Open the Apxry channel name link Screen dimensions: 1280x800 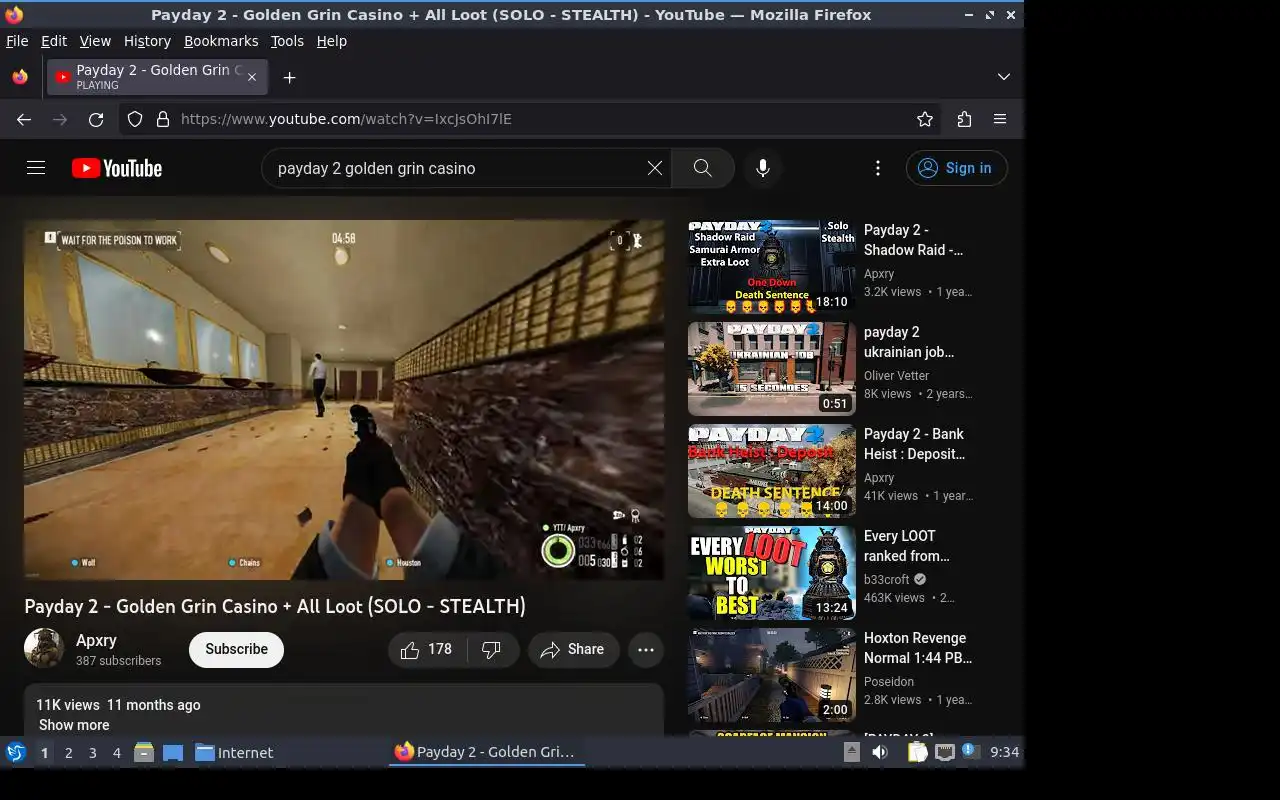(96, 640)
